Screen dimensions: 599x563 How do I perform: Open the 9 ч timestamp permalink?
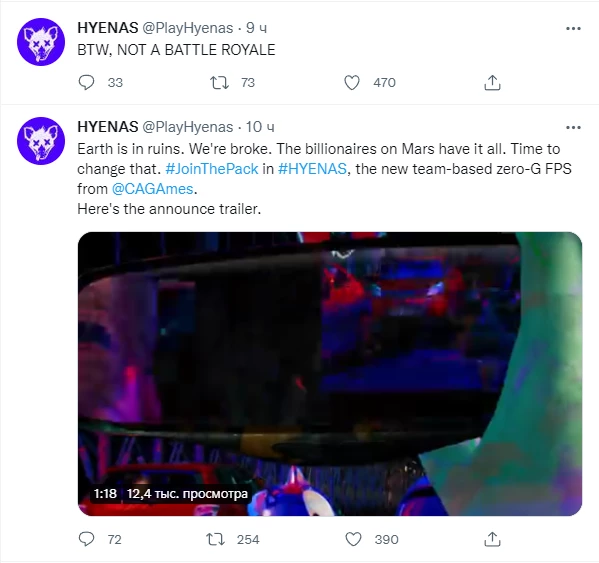tap(256, 28)
